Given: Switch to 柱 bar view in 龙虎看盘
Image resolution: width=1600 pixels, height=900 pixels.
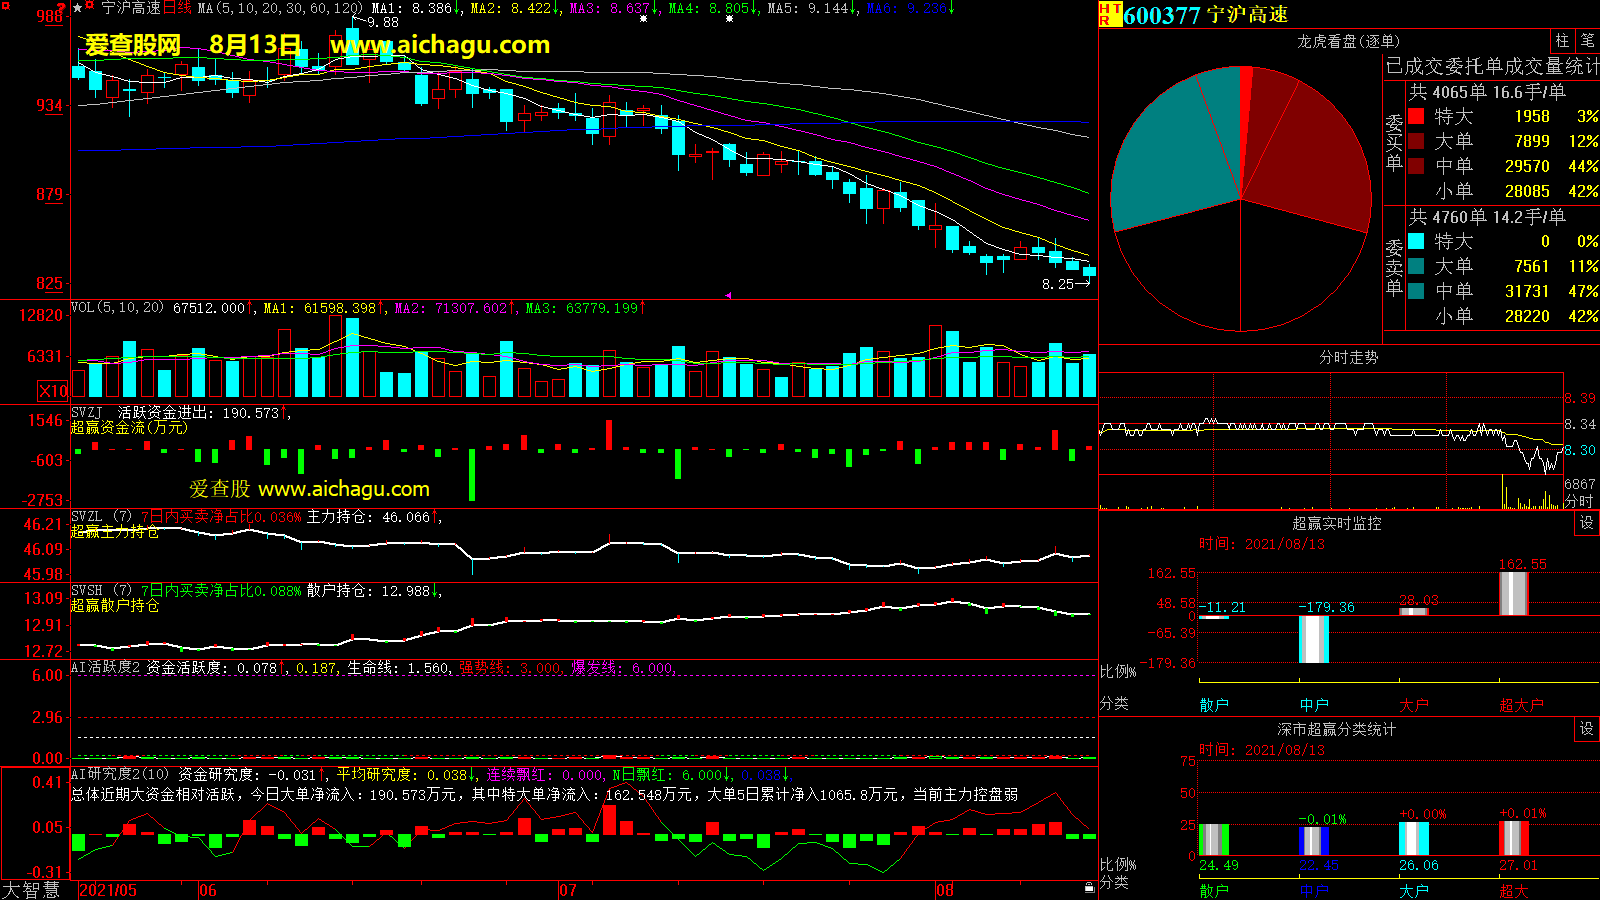Looking at the screenshot, I should (x=1562, y=41).
